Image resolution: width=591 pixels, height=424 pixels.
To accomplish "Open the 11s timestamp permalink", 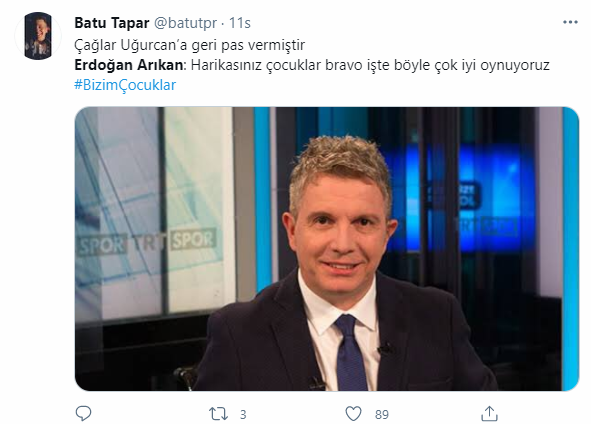I will click(239, 23).
